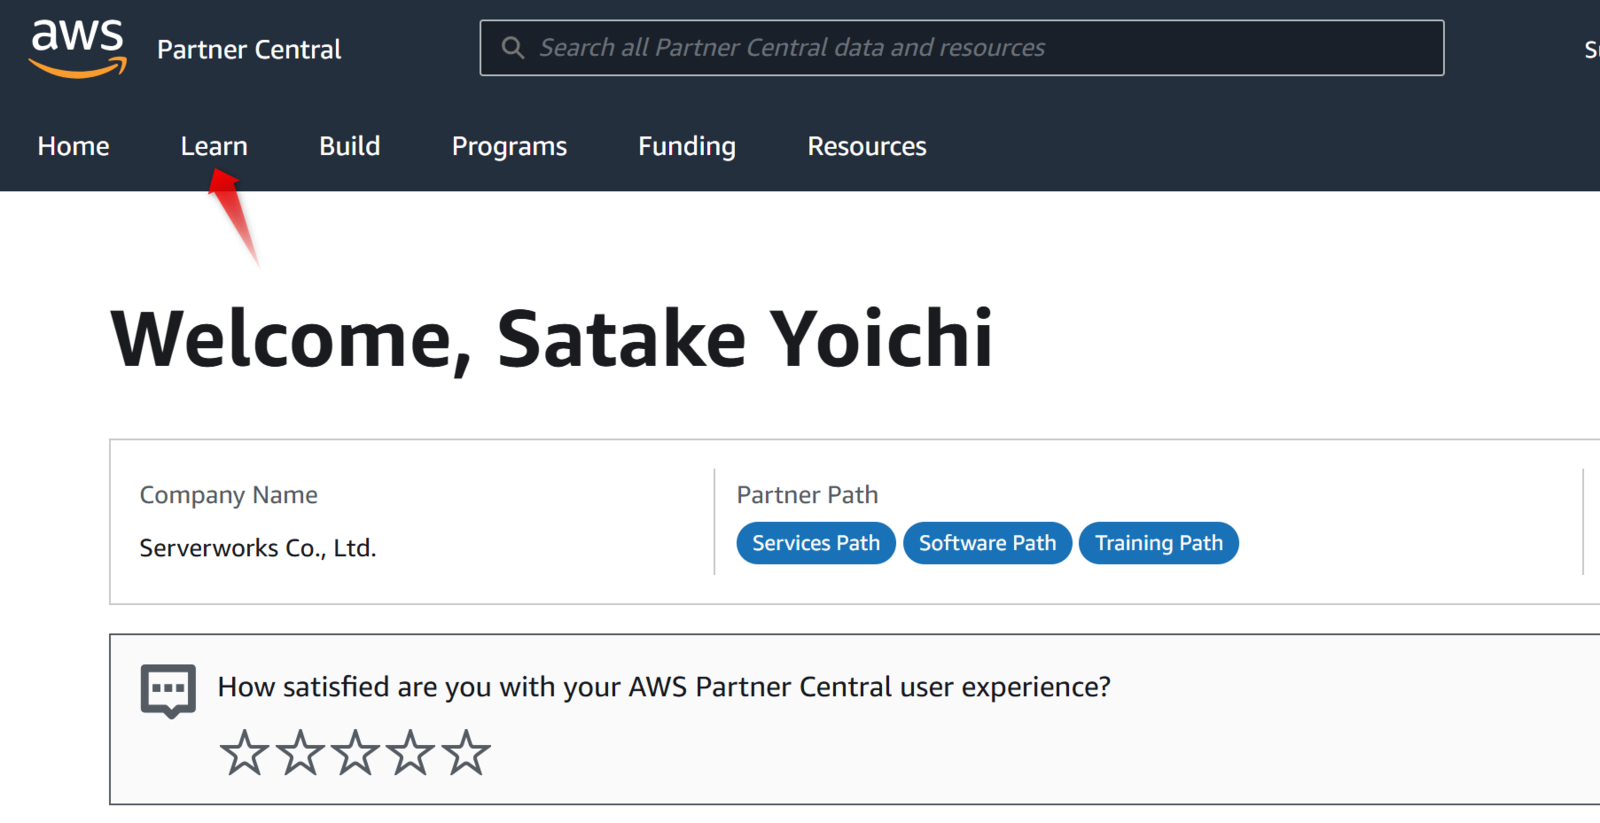Rate experience one star
The height and width of the screenshot is (823, 1600).
244,753
